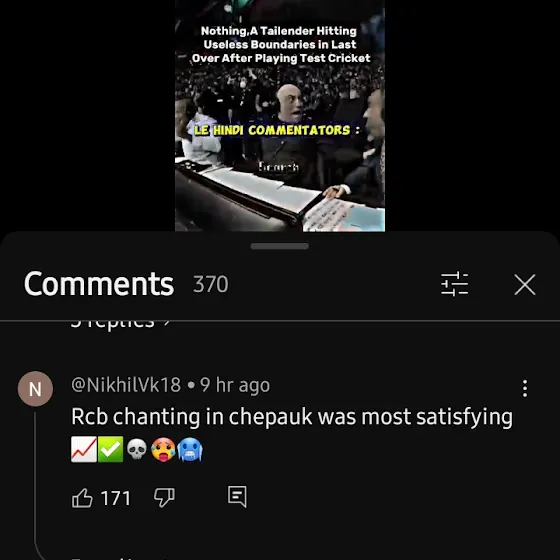Like the NikhilVk18 comment
Screen dimensions: 560x560
pos(82,498)
